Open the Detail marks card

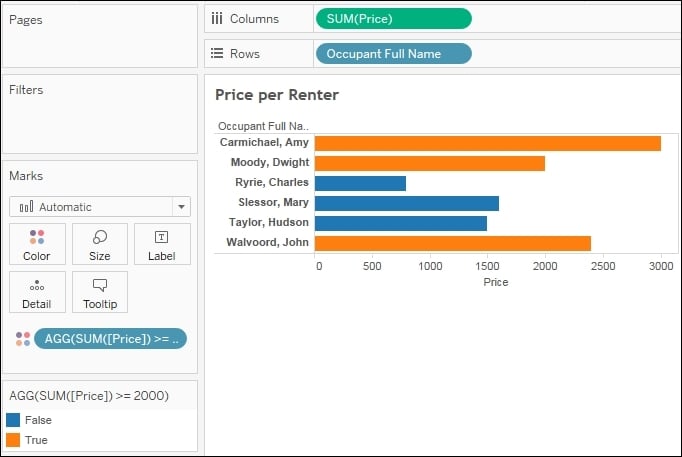[37, 292]
